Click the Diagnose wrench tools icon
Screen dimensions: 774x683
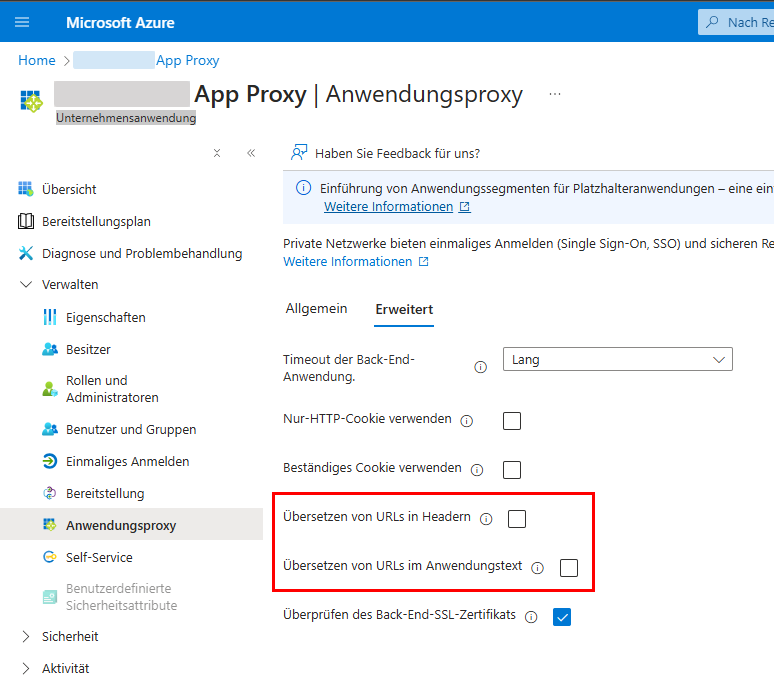coord(26,253)
